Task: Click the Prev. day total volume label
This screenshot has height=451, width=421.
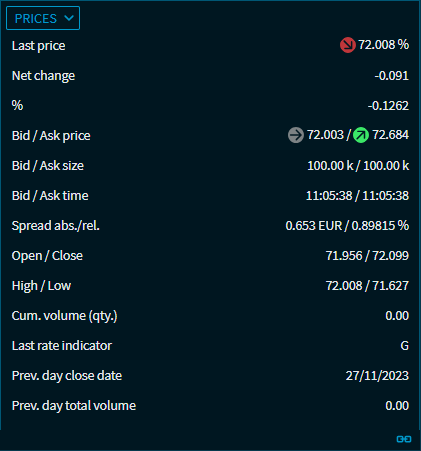Action: tap(74, 406)
